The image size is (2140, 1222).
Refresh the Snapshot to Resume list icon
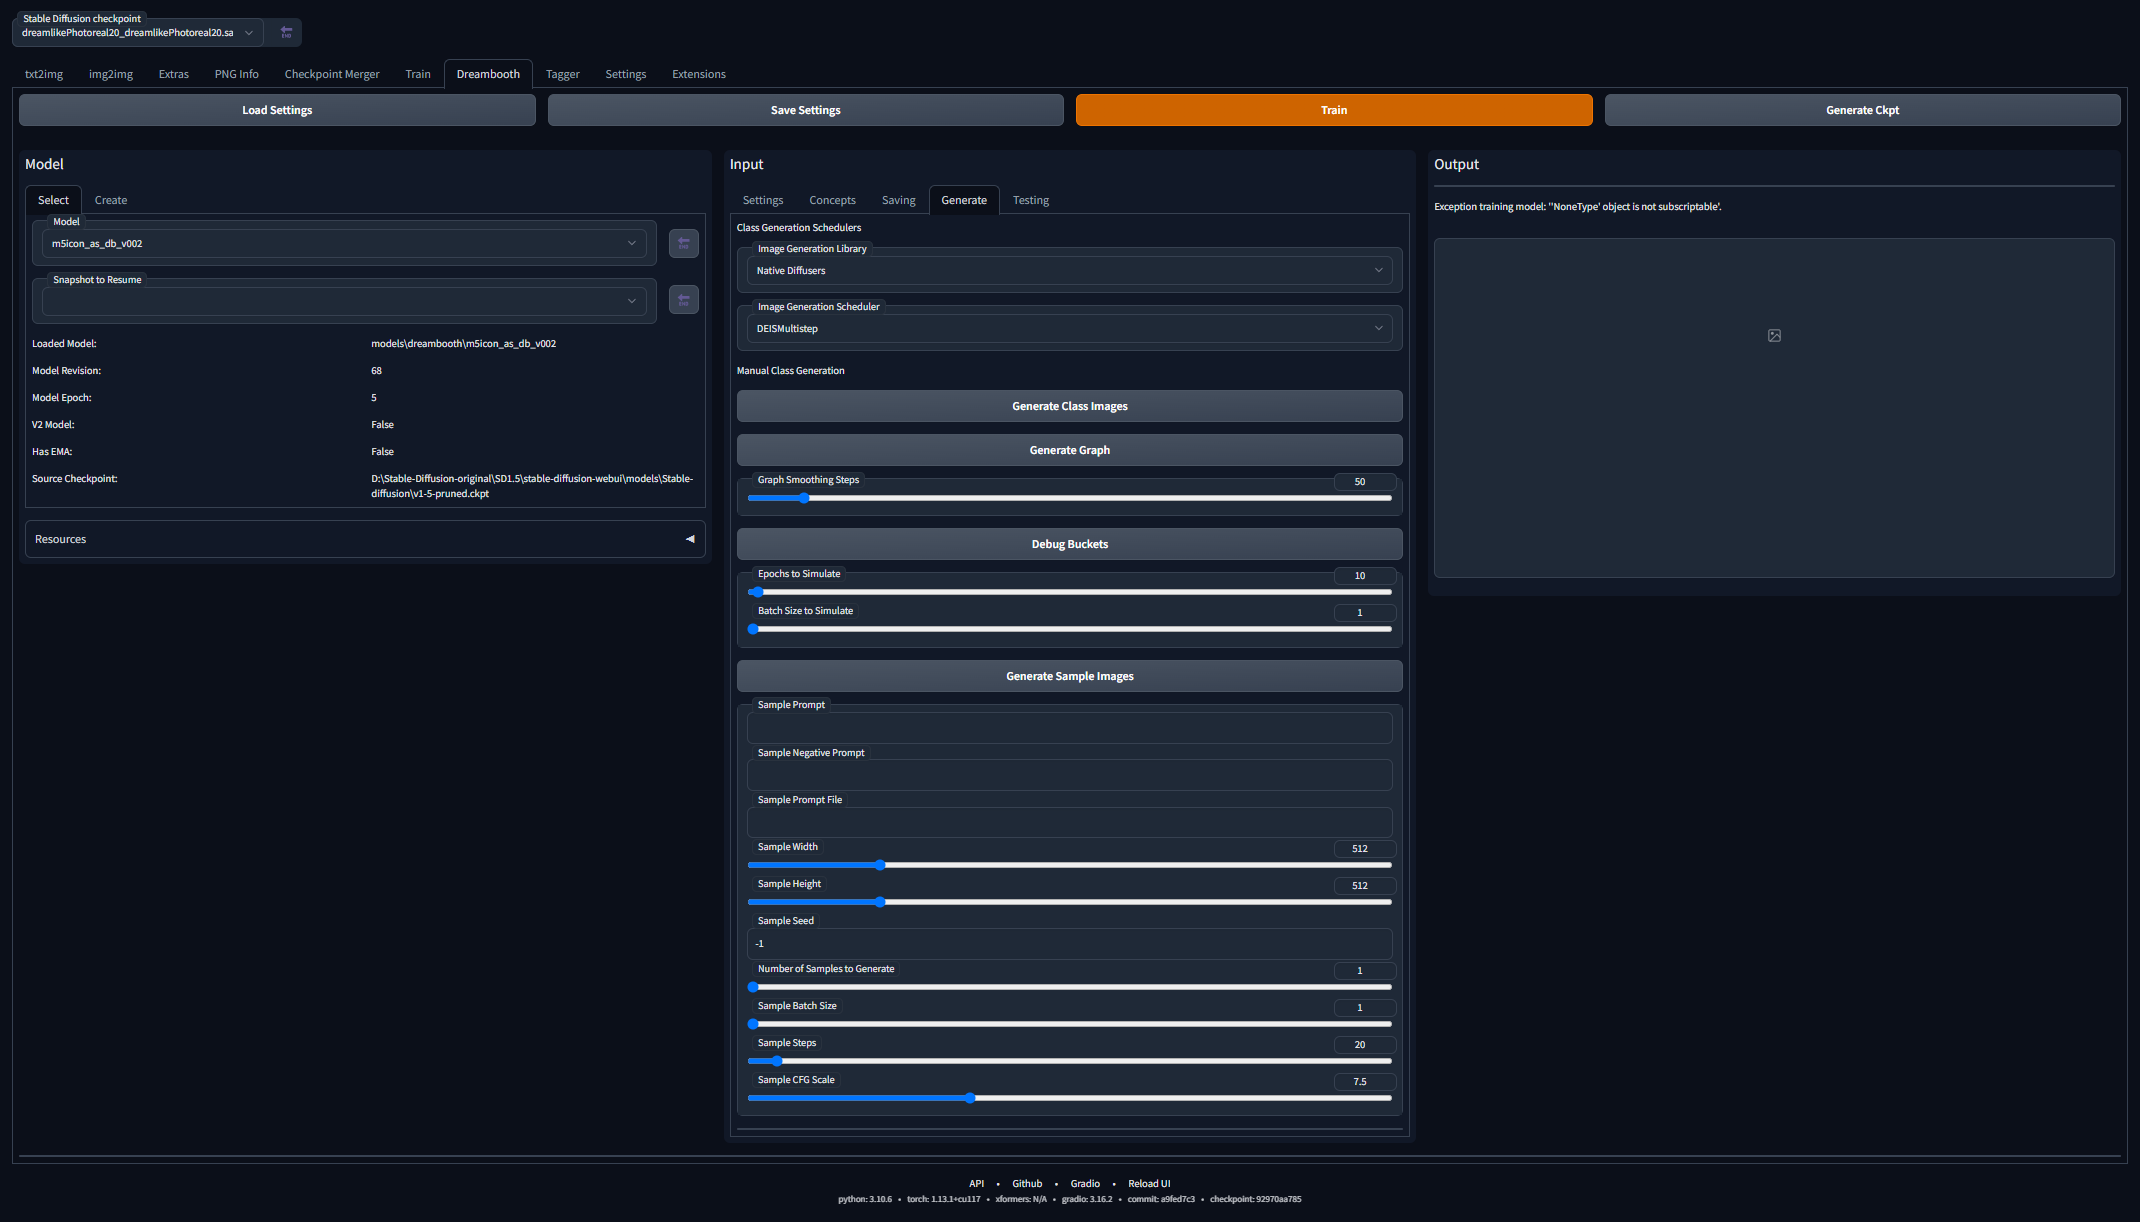[x=684, y=300]
